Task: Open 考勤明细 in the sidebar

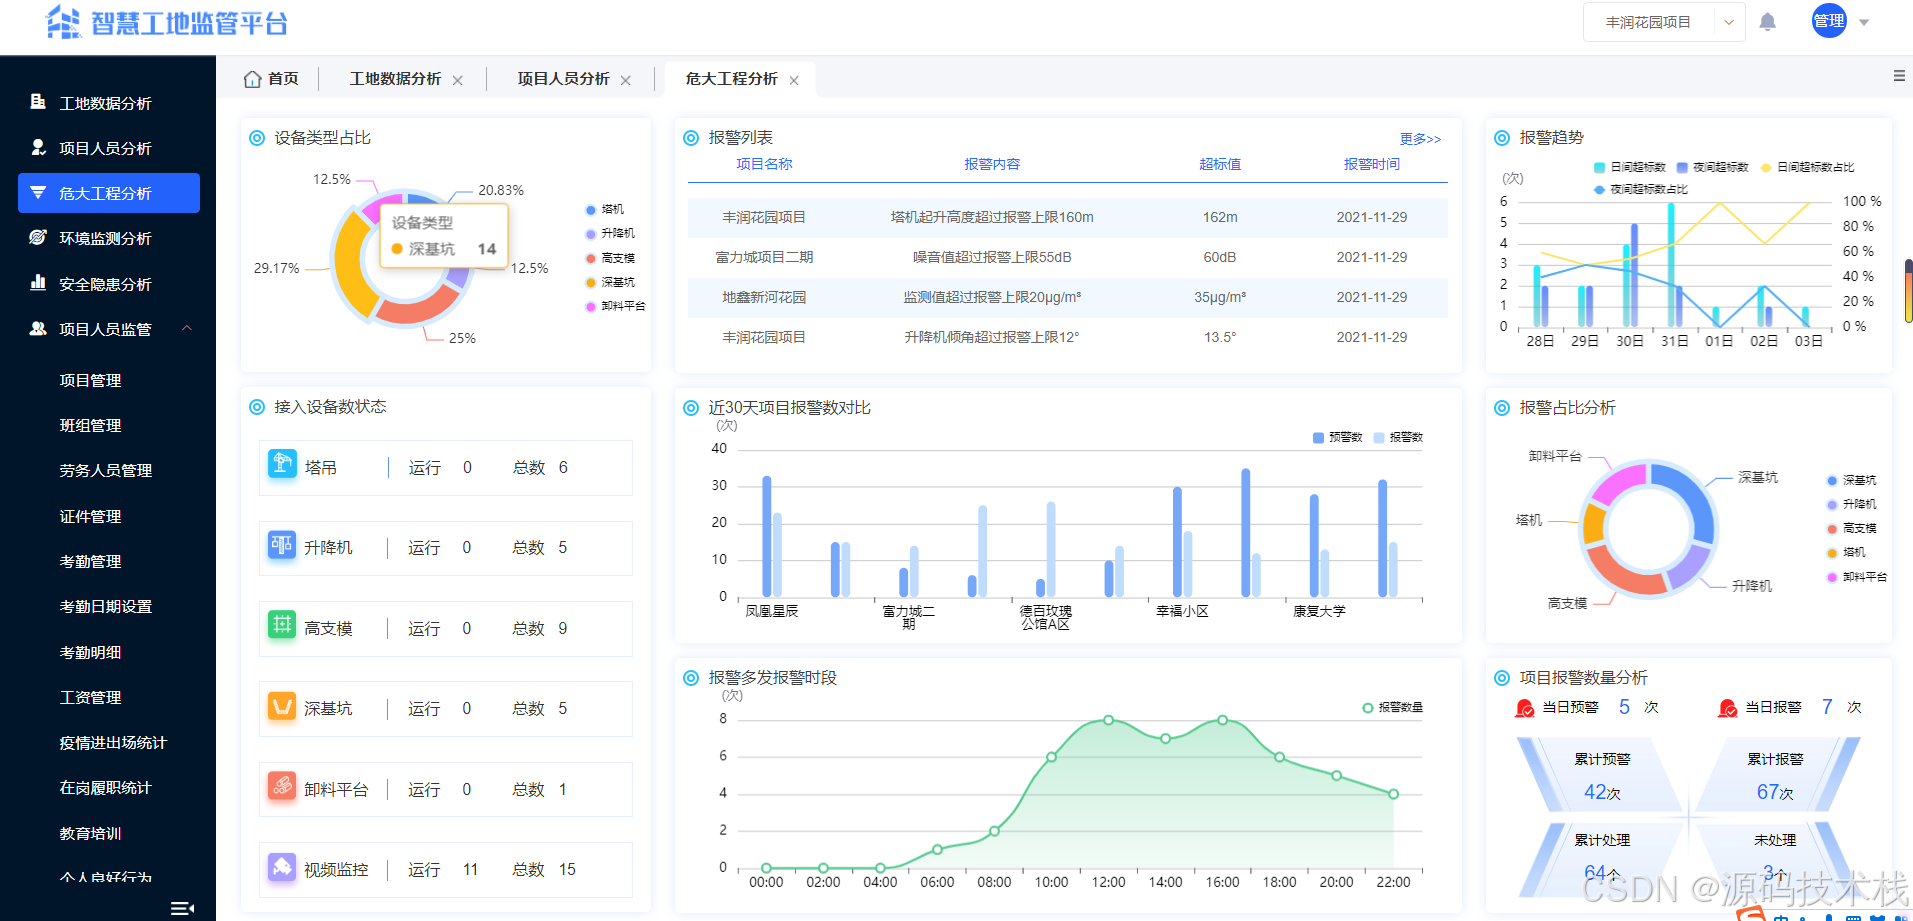Action: click(90, 652)
